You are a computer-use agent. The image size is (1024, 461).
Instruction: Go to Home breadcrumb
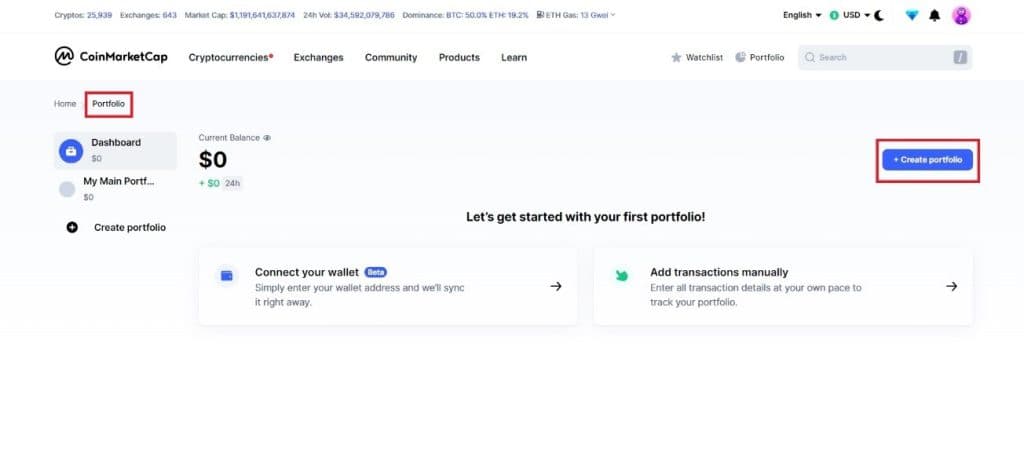coord(65,104)
